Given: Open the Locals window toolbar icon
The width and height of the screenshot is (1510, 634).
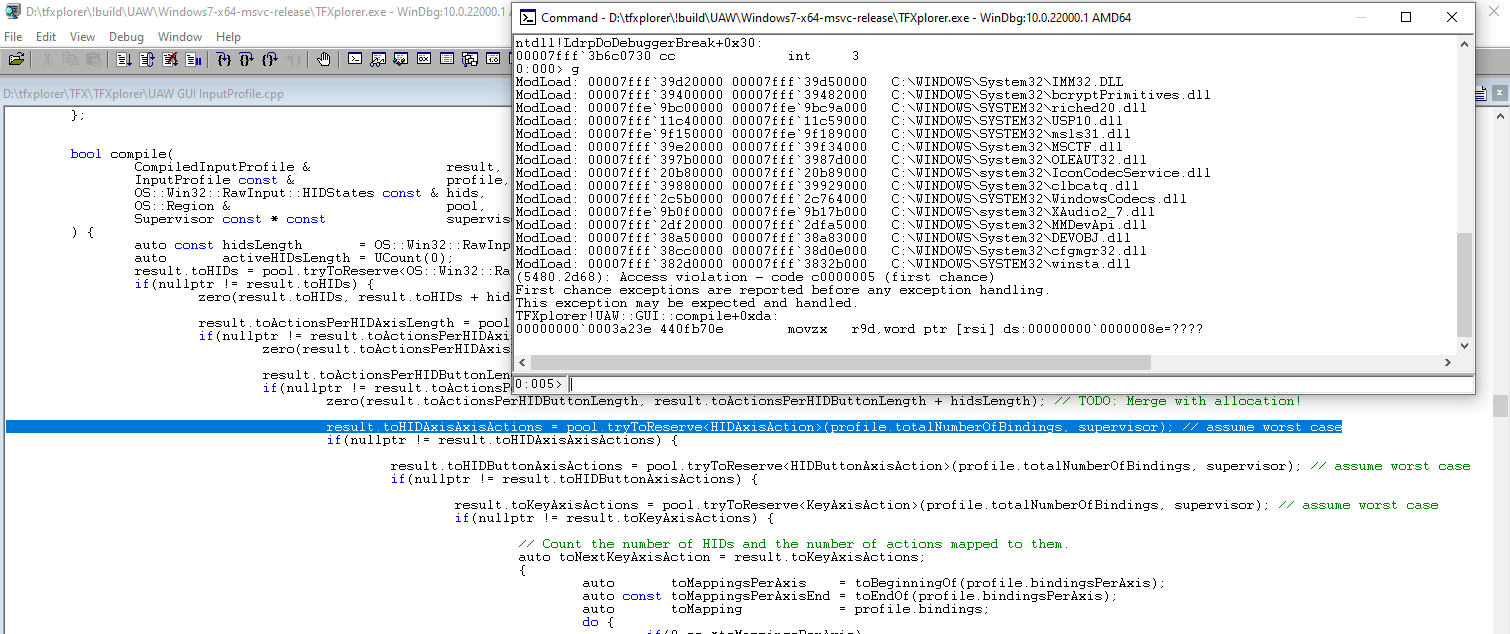Looking at the screenshot, I should point(401,60).
